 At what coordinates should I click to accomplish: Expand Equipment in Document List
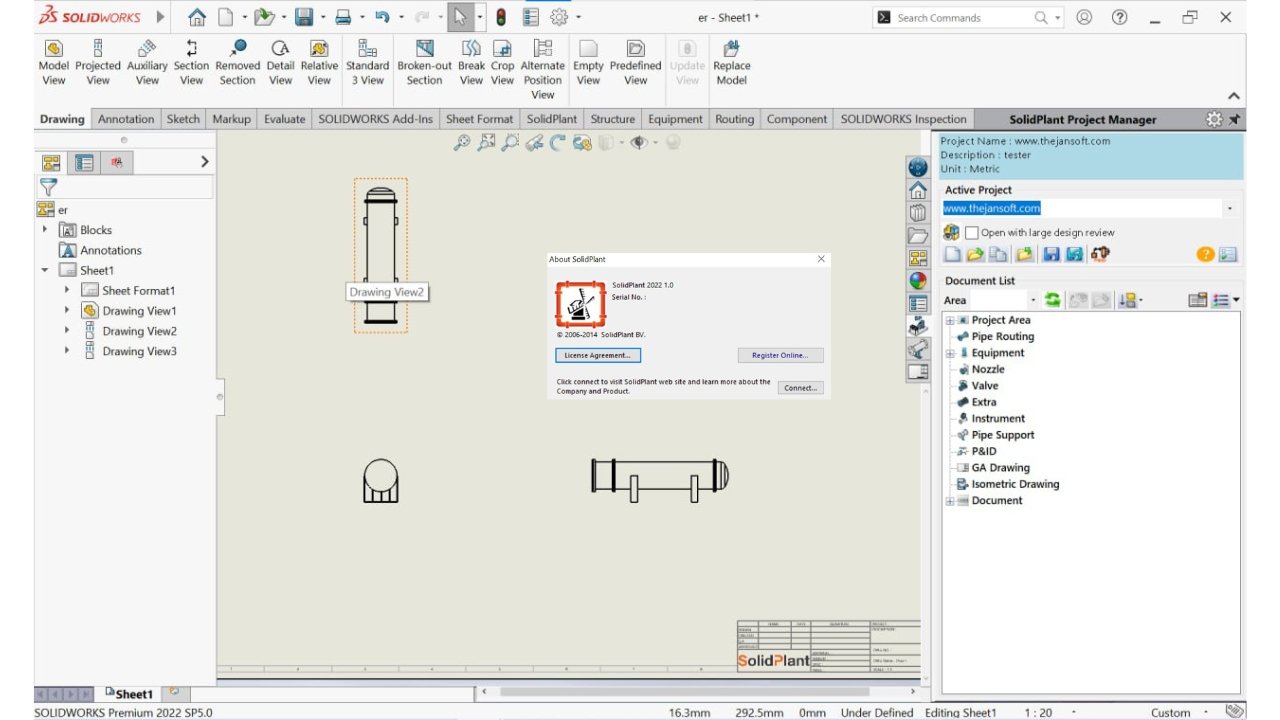tap(950, 353)
